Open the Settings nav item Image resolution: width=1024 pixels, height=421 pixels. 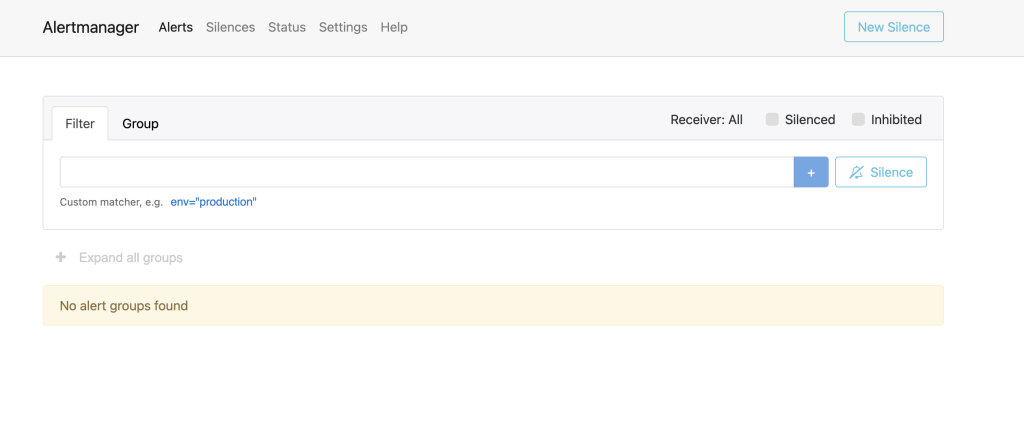[x=343, y=27]
